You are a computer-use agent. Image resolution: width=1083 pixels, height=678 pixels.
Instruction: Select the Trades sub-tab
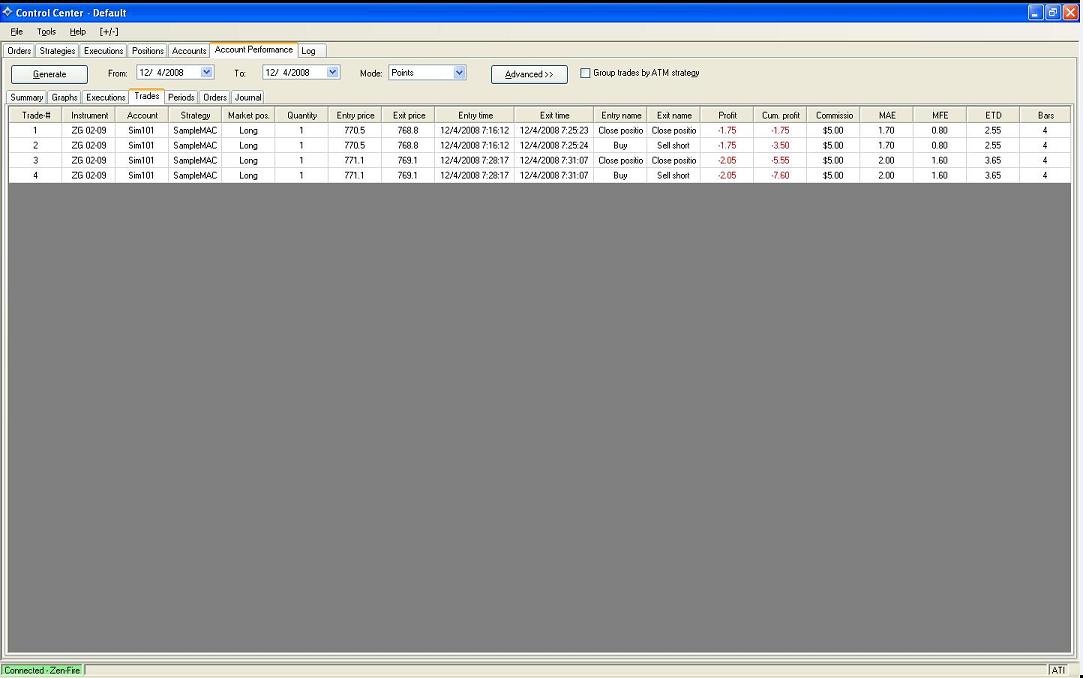coord(146,97)
